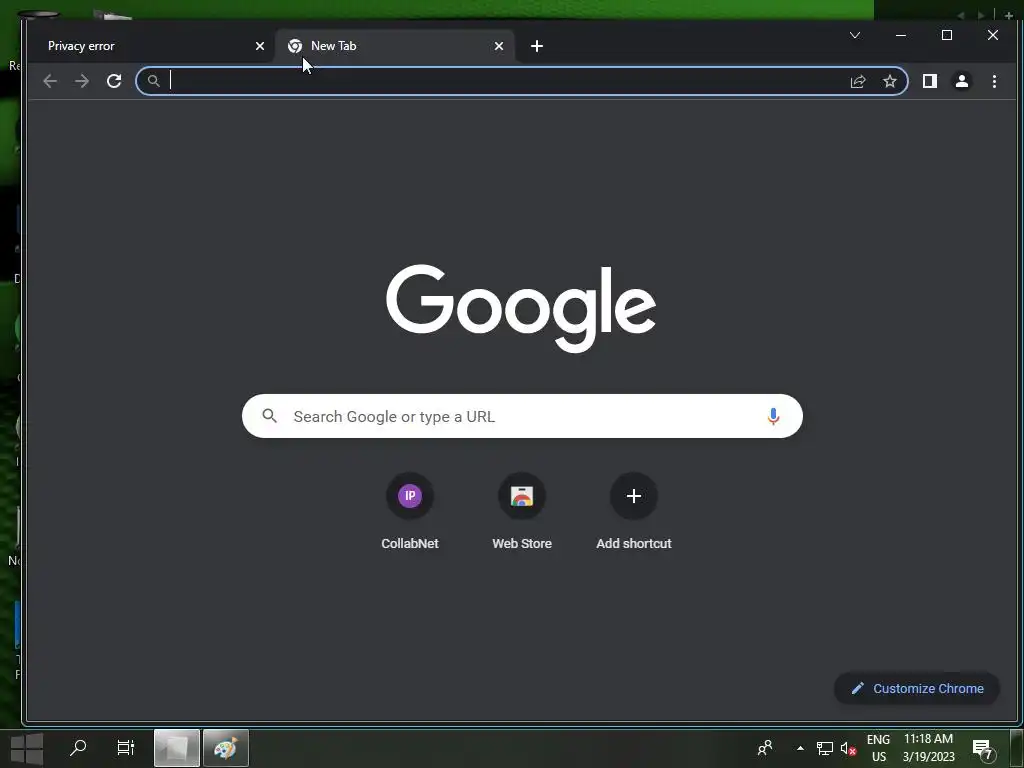The image size is (1024, 768).
Task: Bookmark this tab with the star icon
Action: tap(889, 81)
